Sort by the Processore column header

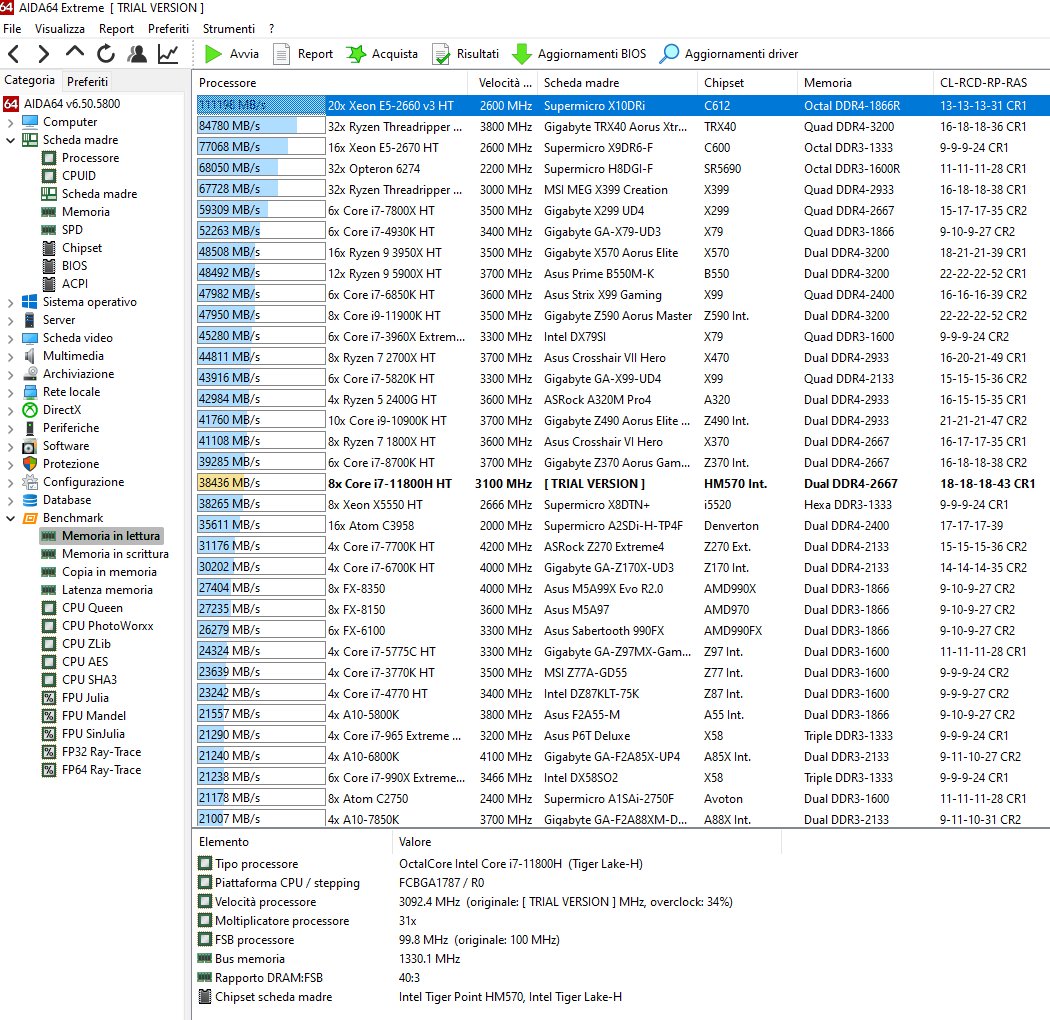click(329, 82)
